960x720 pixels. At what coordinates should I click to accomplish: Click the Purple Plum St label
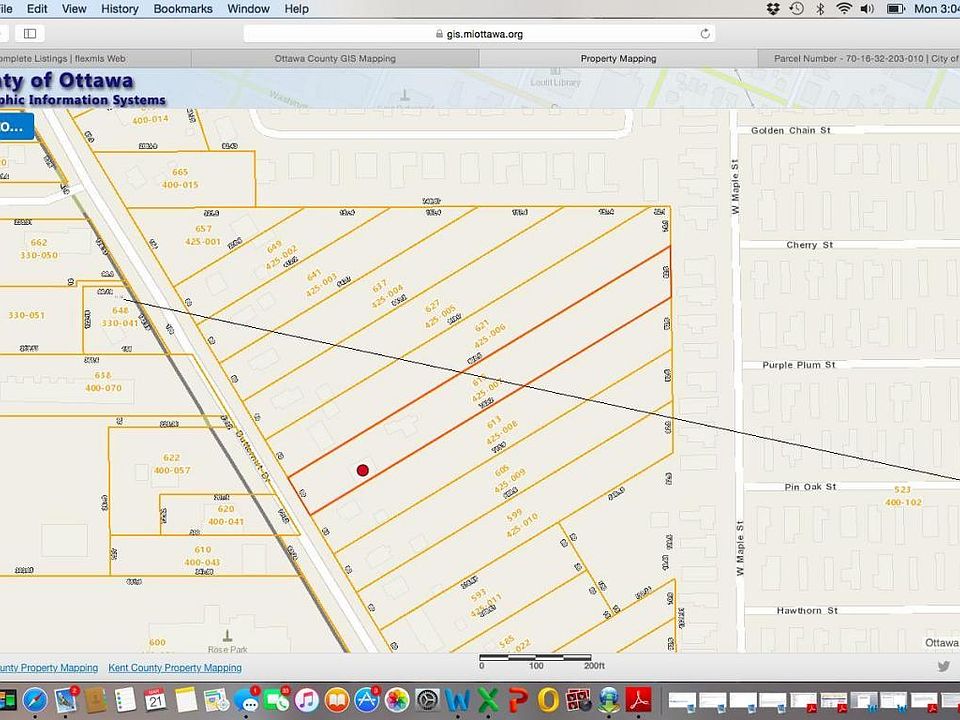799,365
